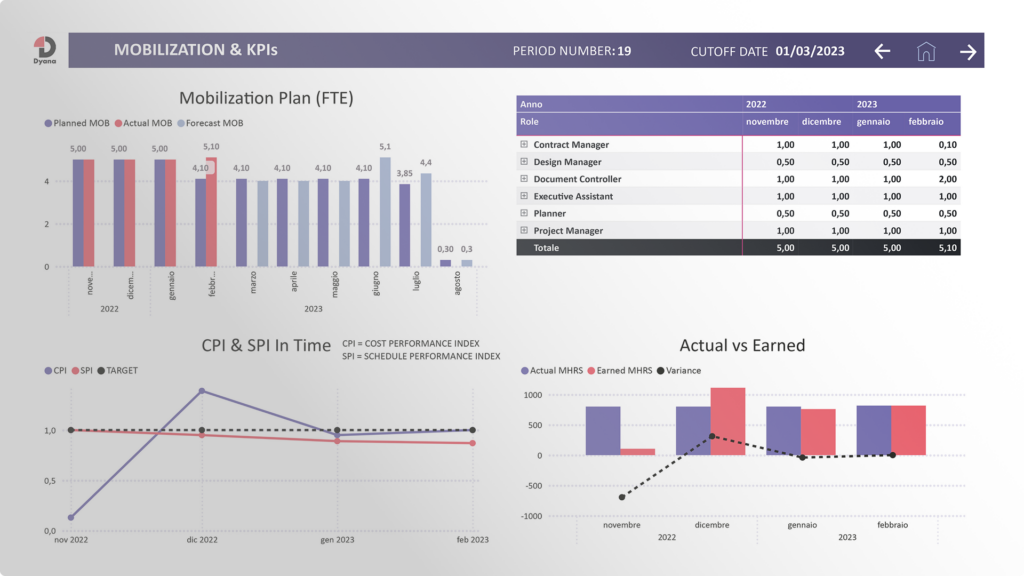
Task: Click the Planned MOB bar for agosto
Action: (445, 263)
